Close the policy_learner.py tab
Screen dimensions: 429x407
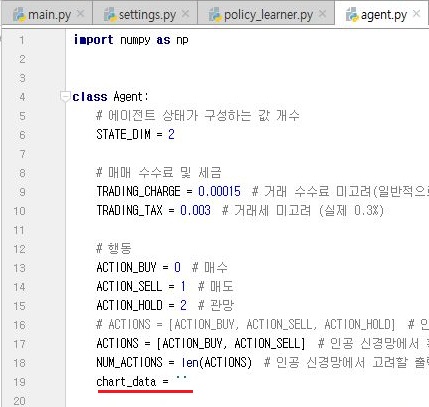[322, 14]
